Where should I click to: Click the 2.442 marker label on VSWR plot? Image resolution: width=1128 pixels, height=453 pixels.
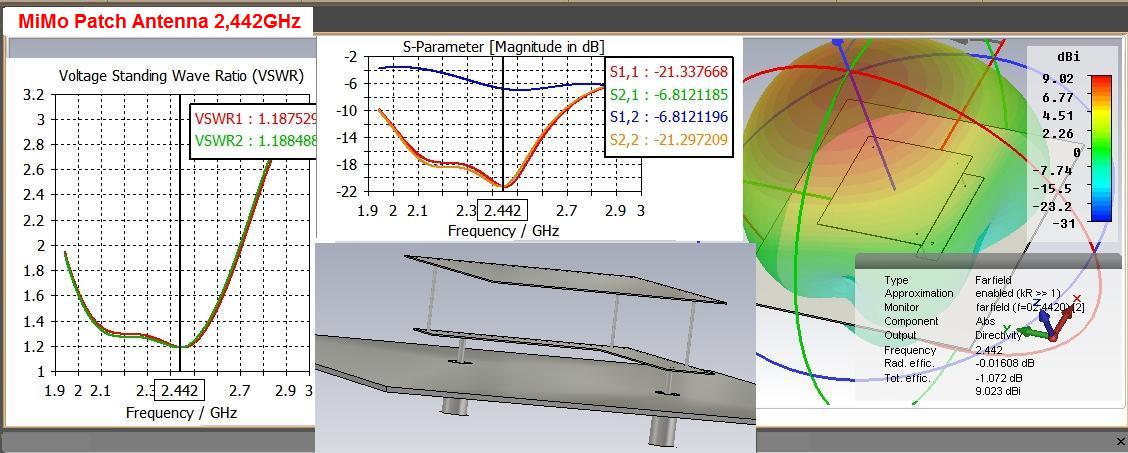click(x=181, y=390)
